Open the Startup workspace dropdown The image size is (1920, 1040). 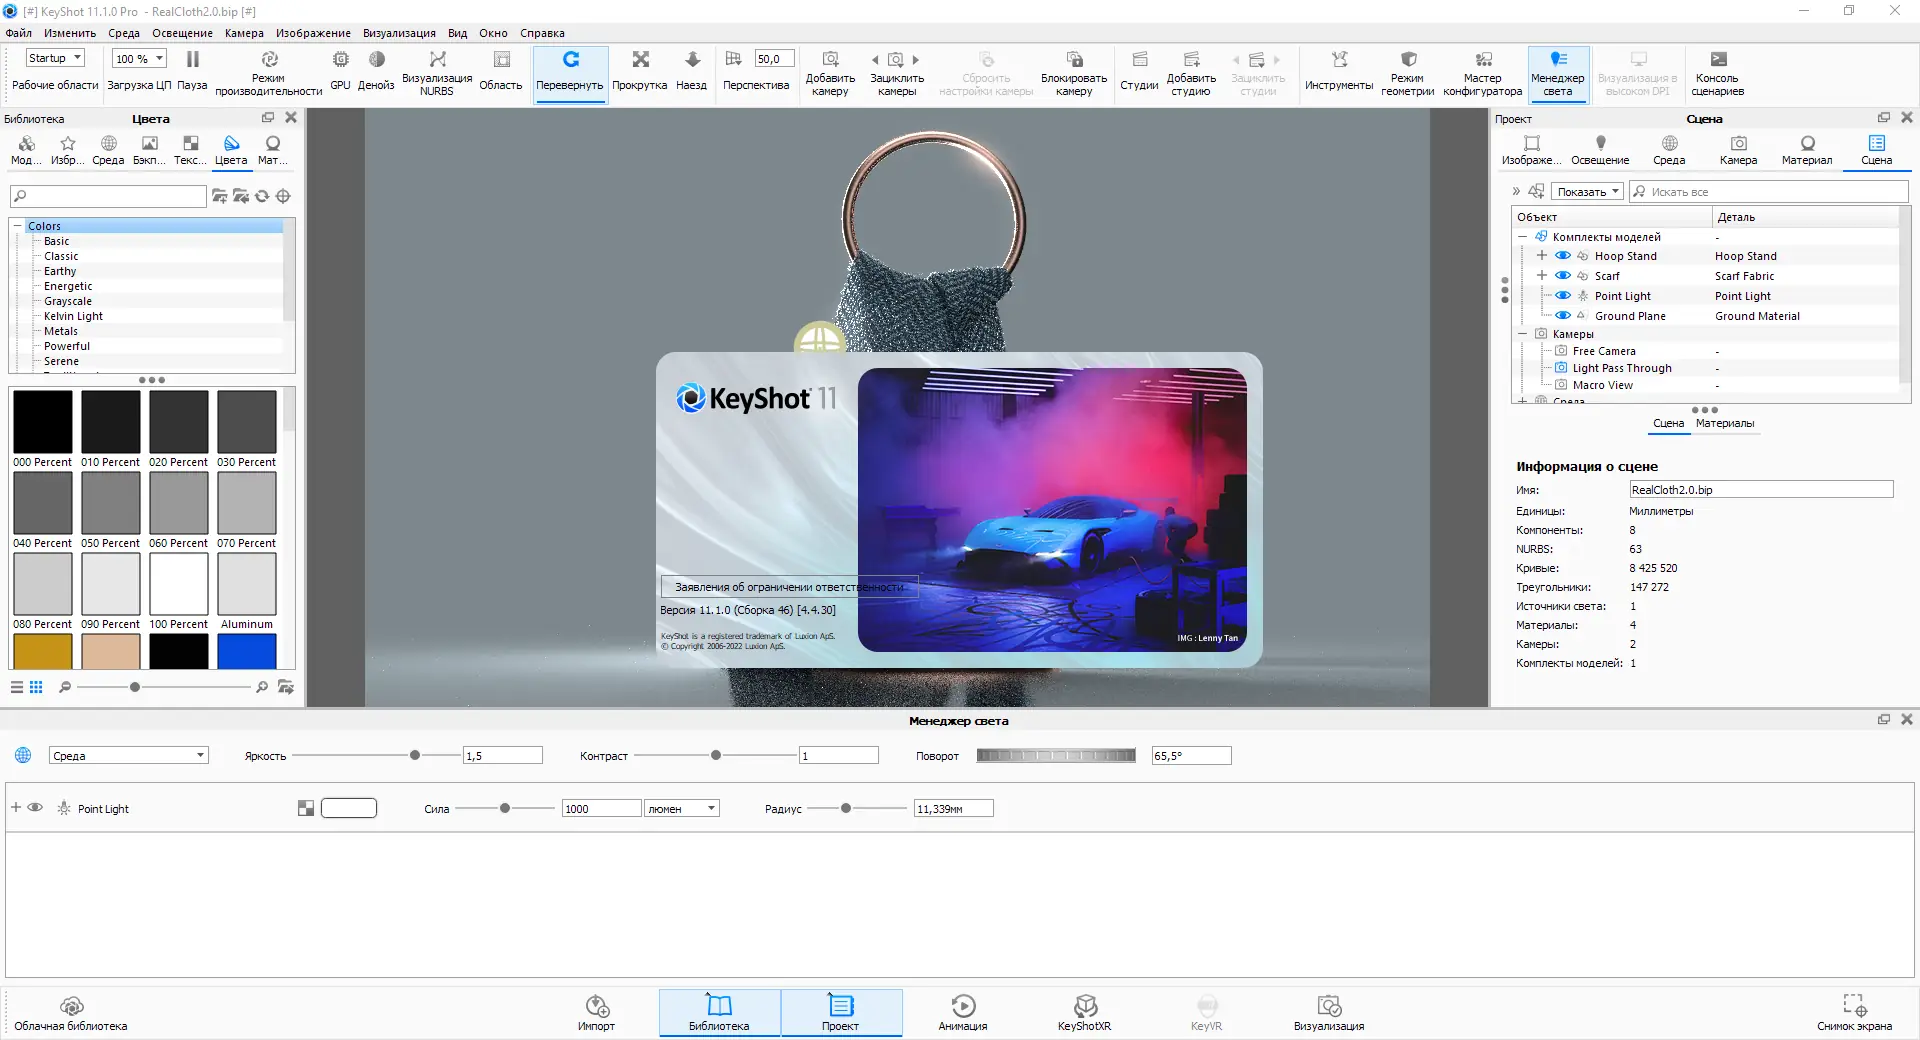55,59
